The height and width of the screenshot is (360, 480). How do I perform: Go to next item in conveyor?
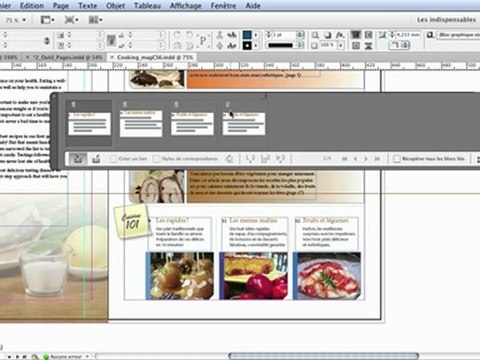click(x=366, y=159)
